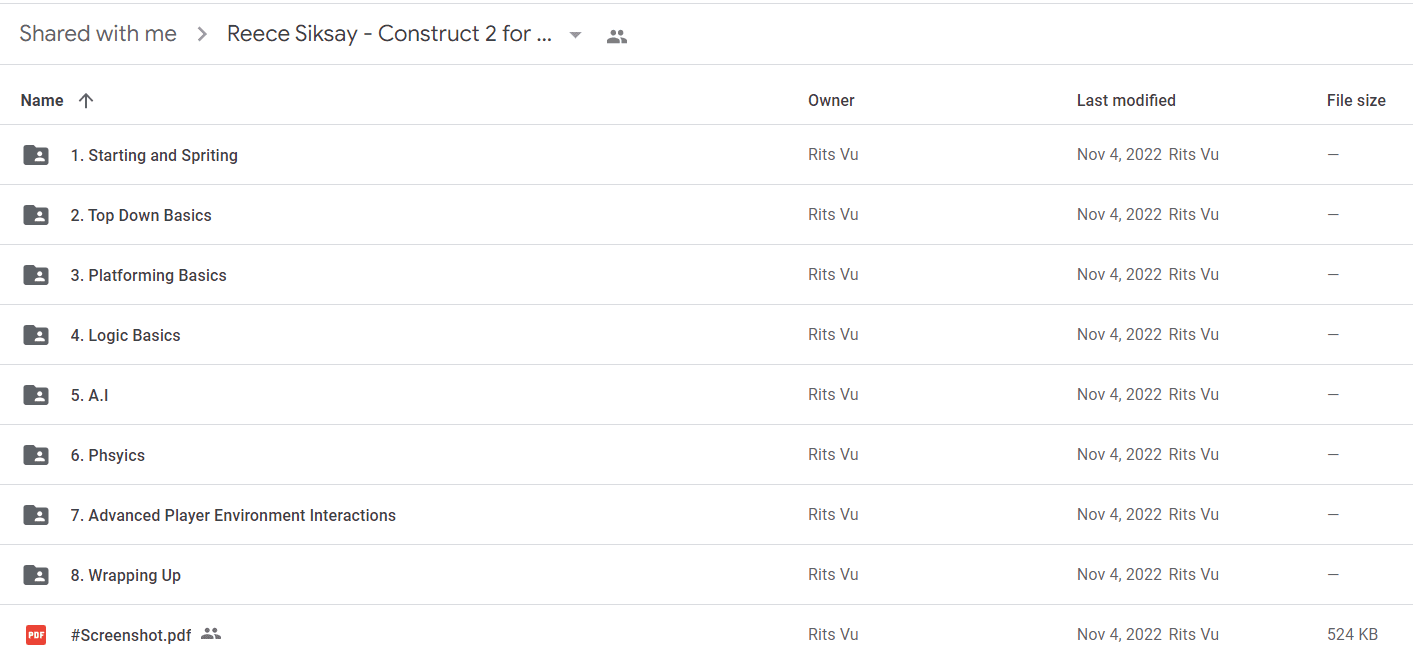The height and width of the screenshot is (660, 1413).
Task: Click the red PDF icon for #Screenshot.pdf
Action: (x=36, y=634)
